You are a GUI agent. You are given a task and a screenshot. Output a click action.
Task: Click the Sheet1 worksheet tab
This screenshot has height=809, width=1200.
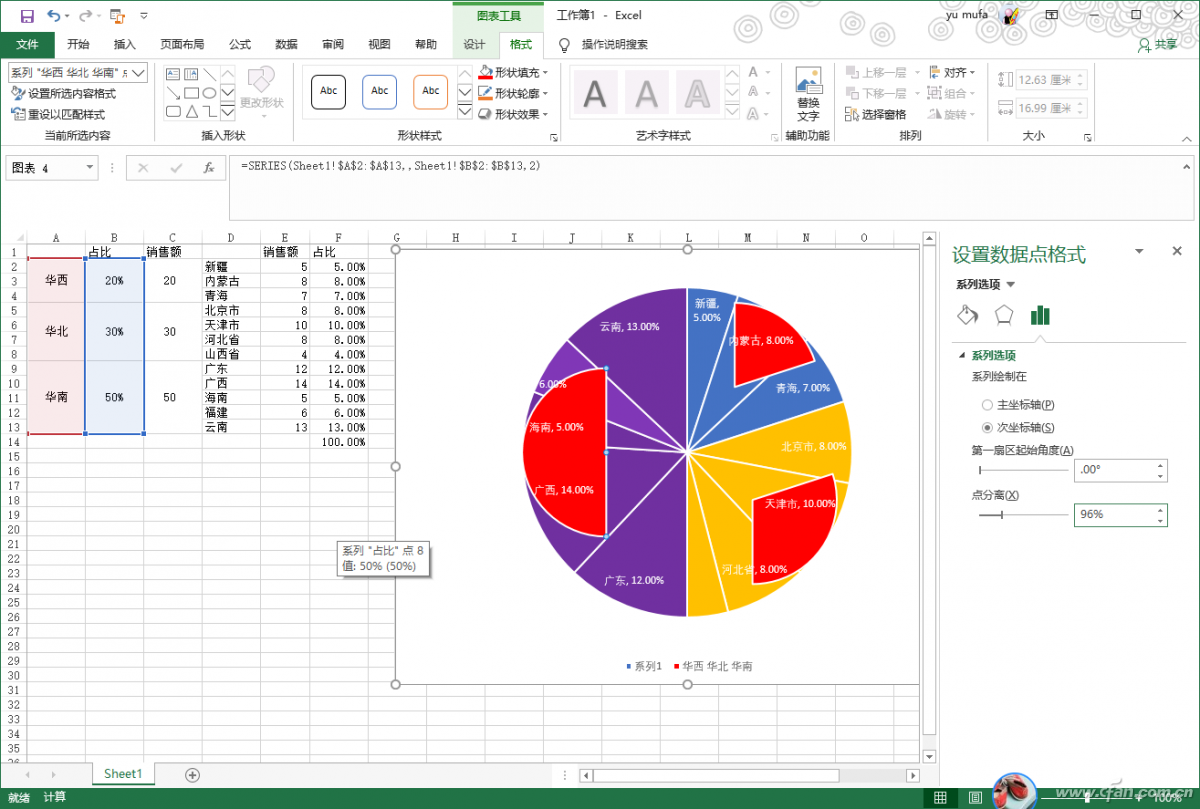click(x=123, y=774)
